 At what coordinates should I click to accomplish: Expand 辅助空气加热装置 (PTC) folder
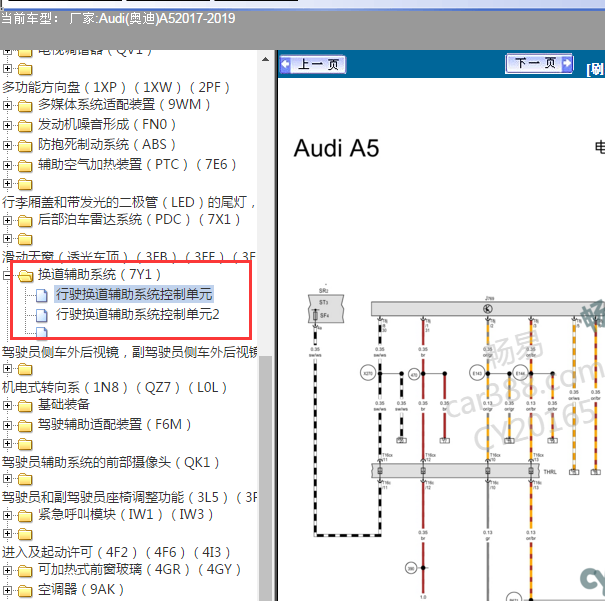click(x=7, y=165)
